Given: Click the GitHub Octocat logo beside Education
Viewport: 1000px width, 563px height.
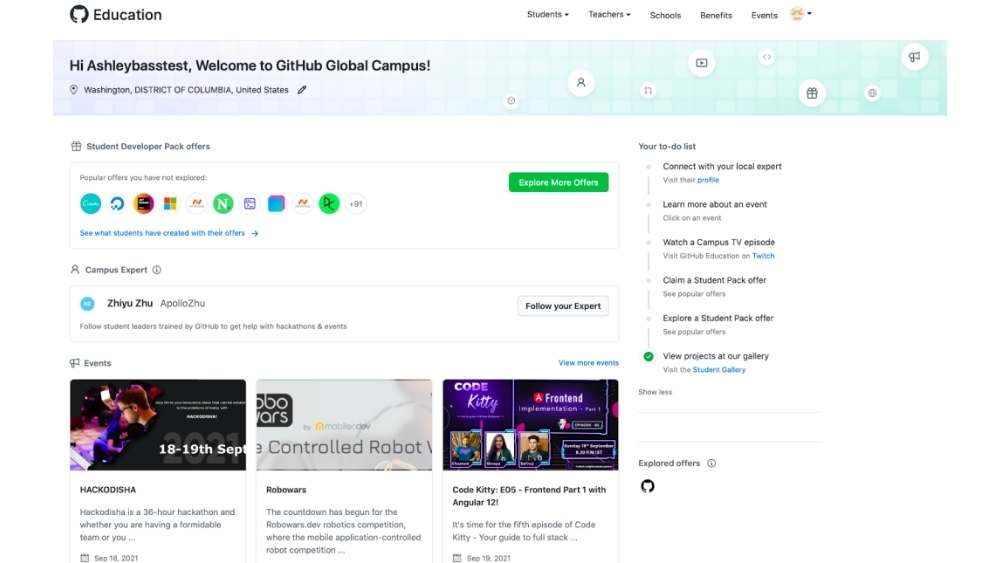Looking at the screenshot, I should point(79,14).
